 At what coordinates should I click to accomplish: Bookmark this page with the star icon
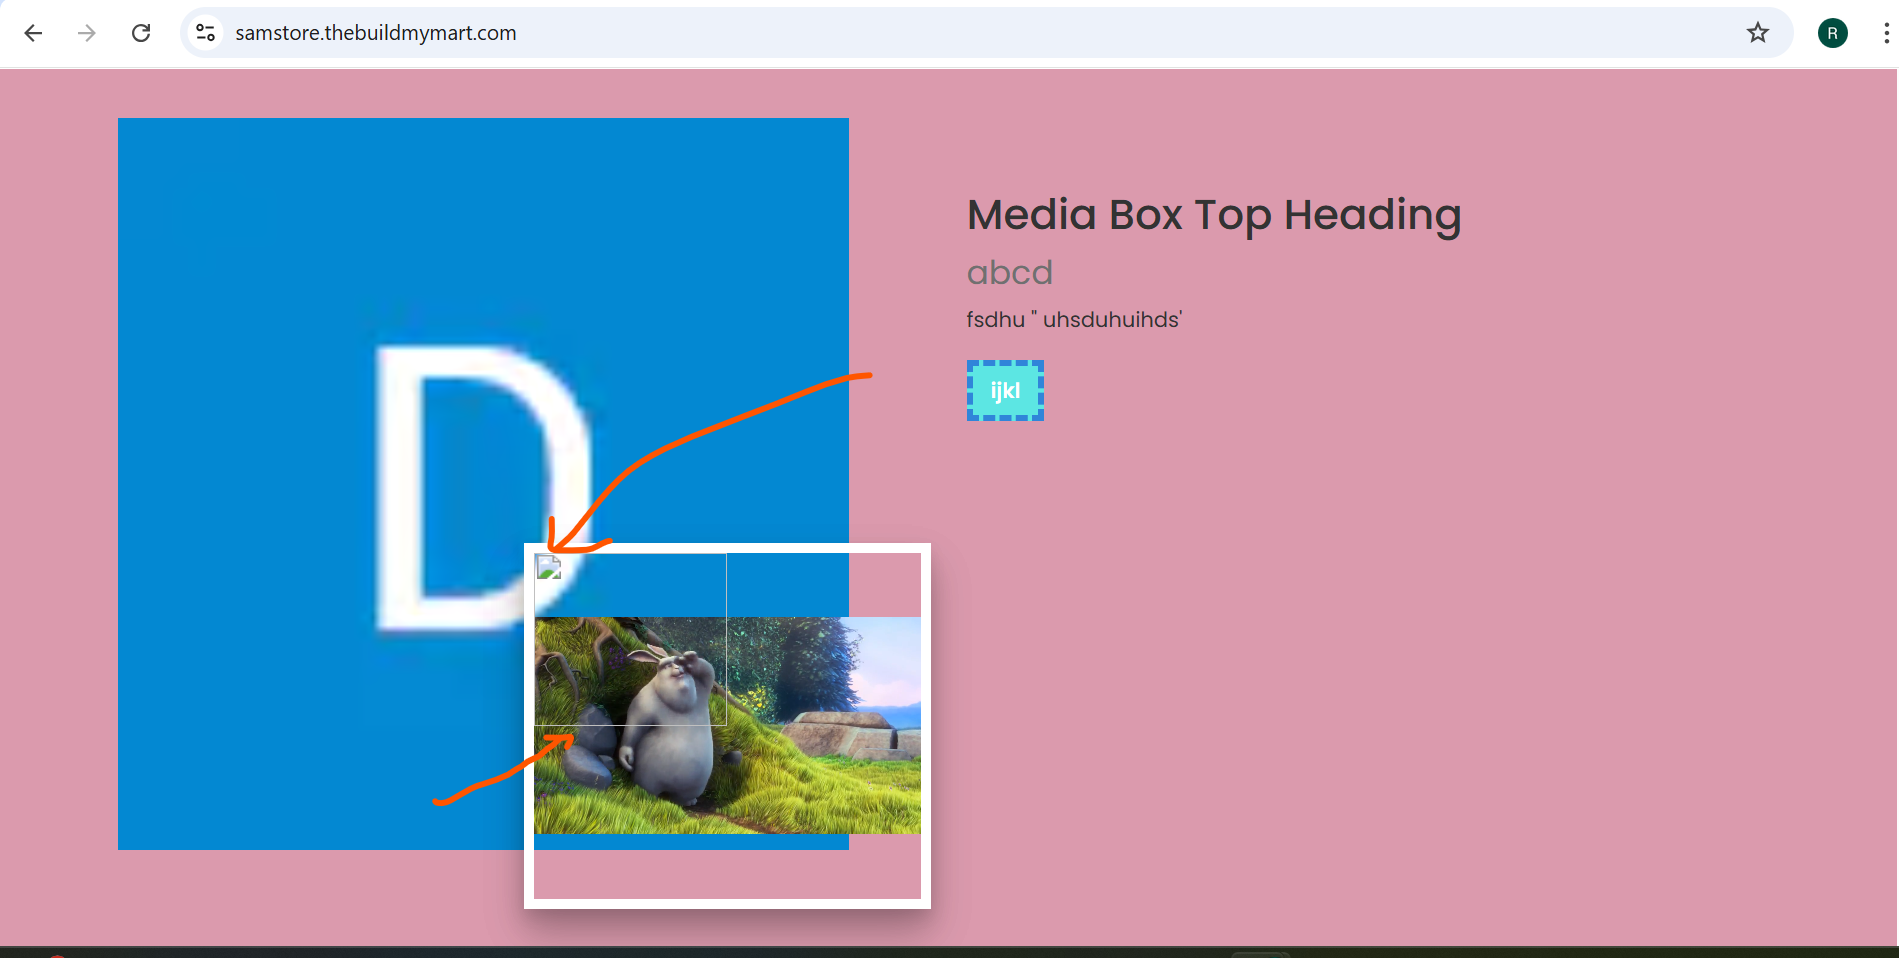click(x=1758, y=33)
